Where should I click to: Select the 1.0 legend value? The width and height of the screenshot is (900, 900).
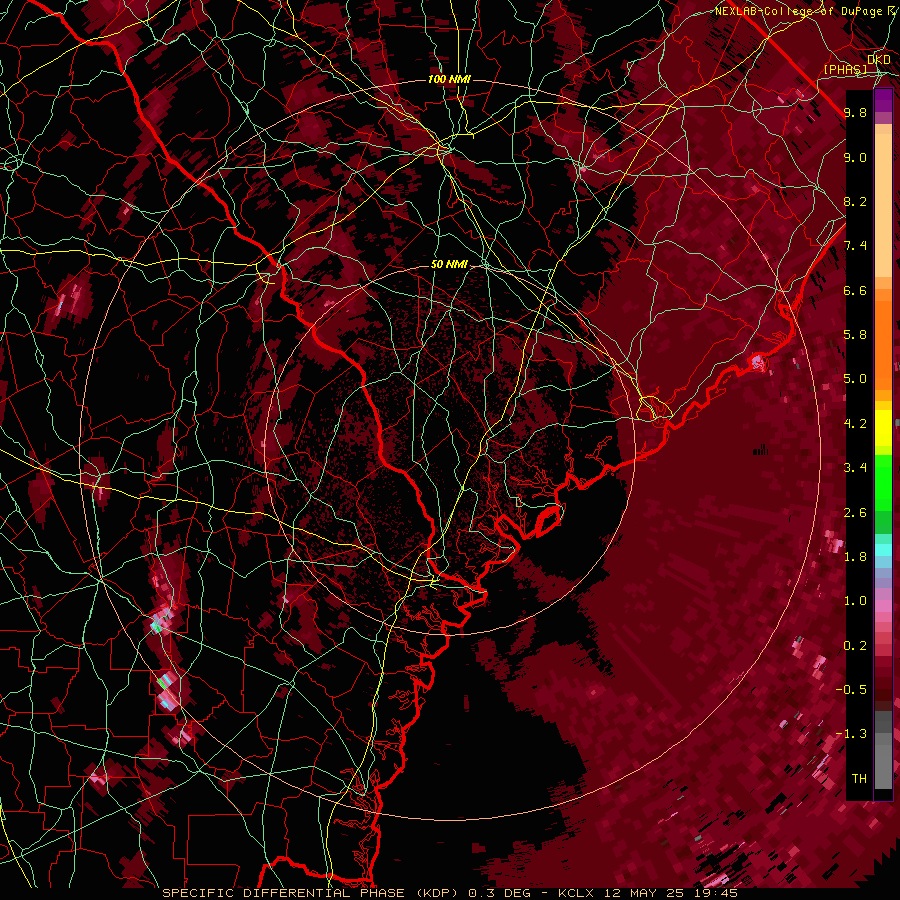855,601
